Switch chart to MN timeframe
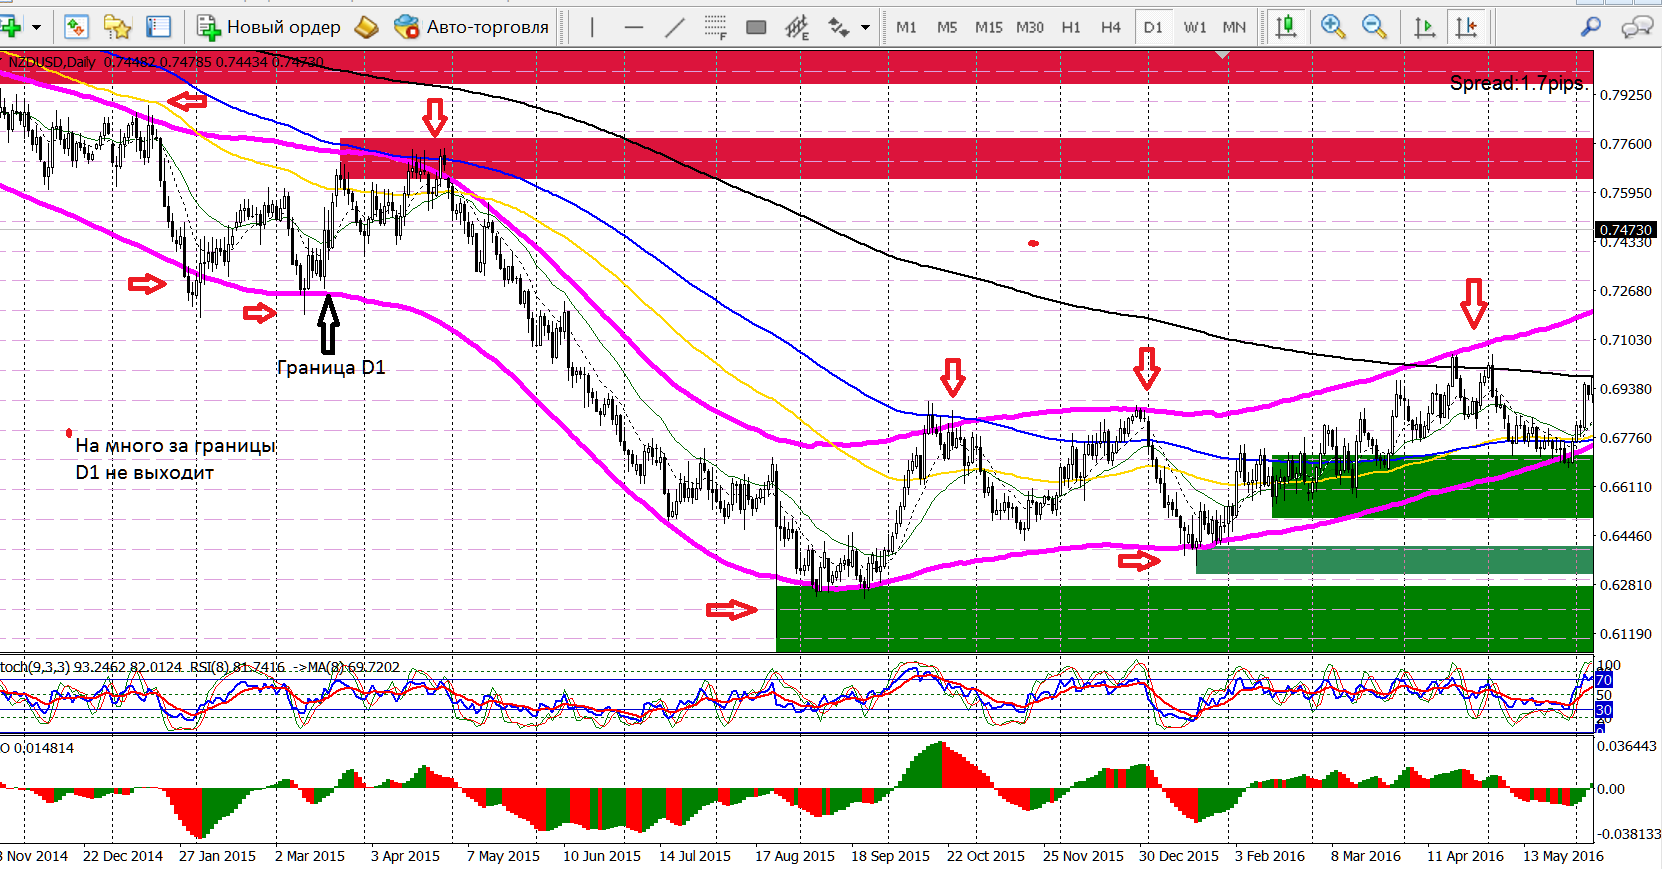 [1234, 27]
